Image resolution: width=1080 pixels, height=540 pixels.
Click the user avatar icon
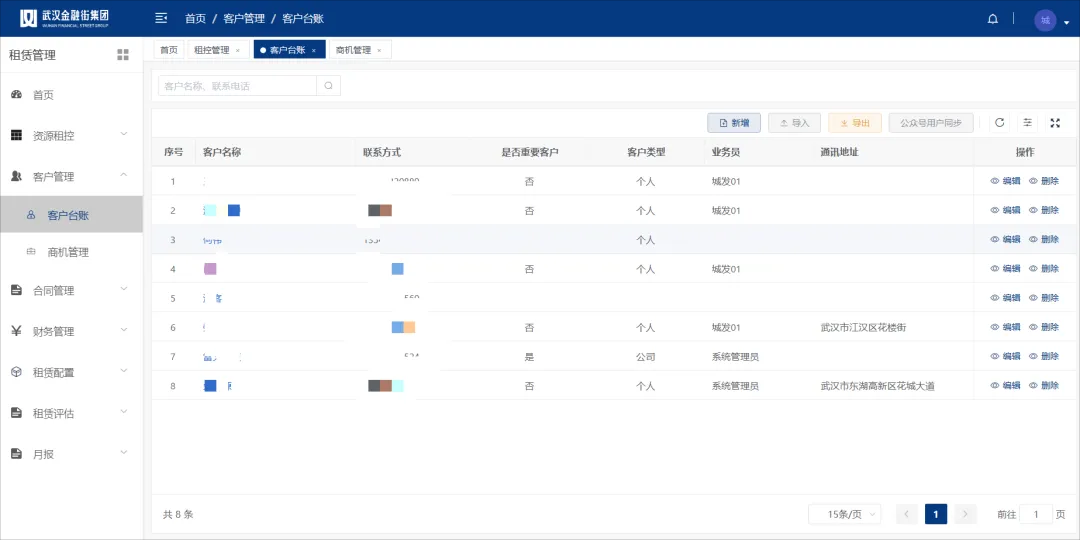1045,20
